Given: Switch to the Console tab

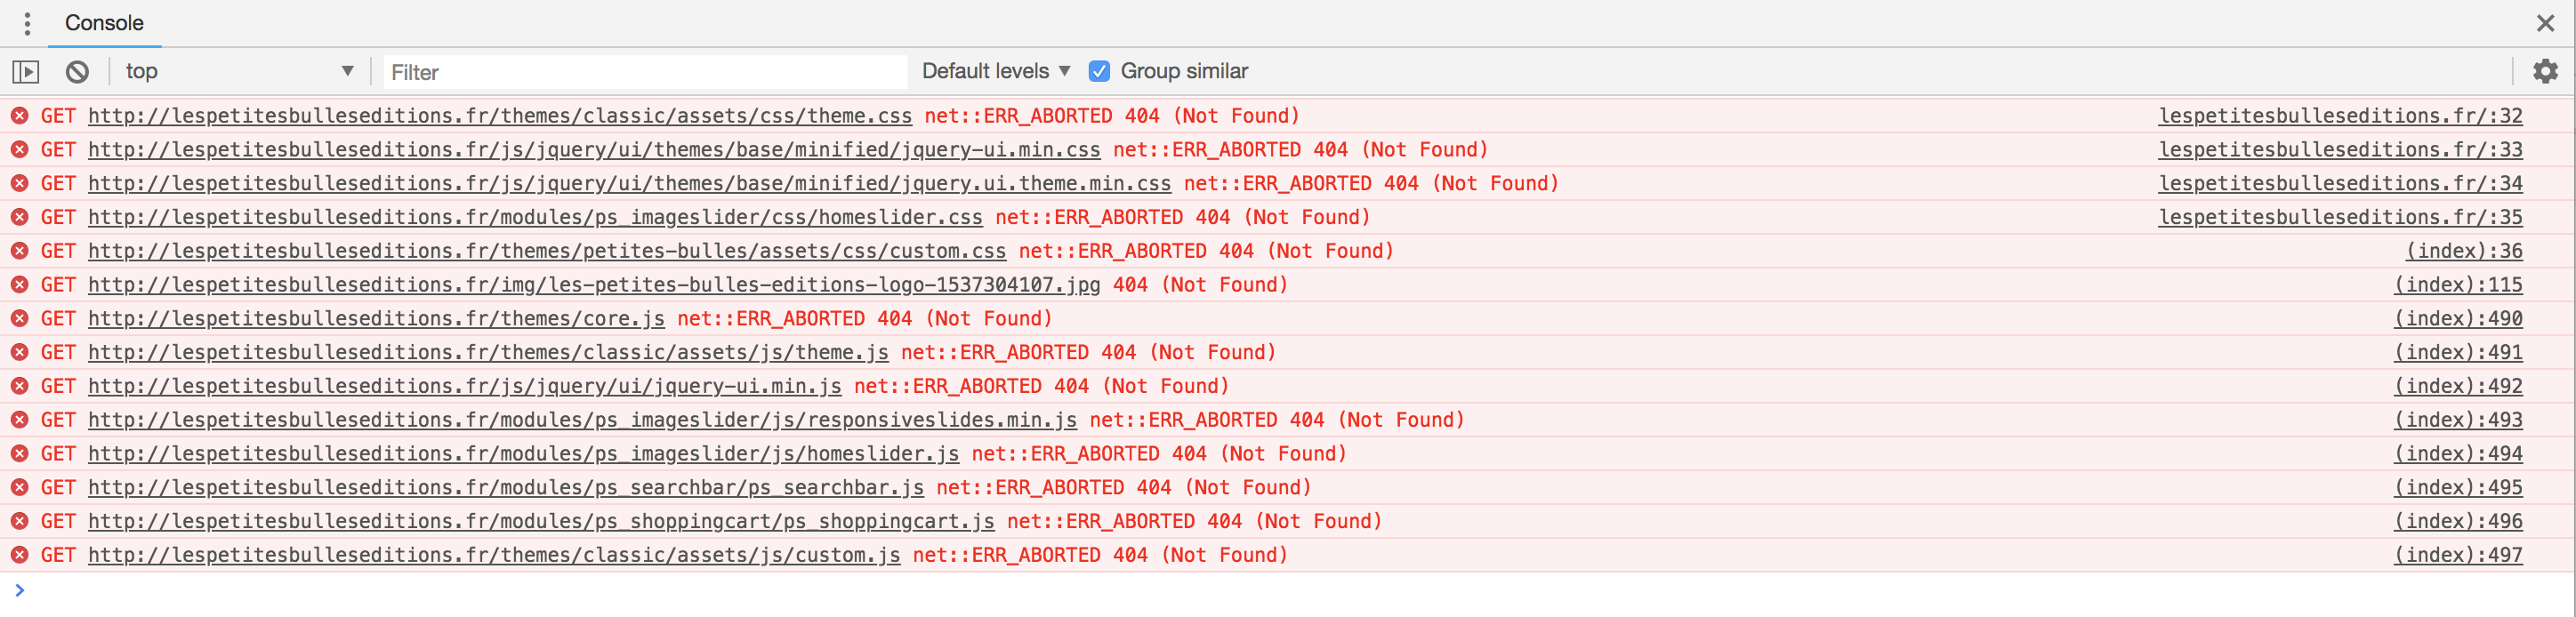Looking at the screenshot, I should 104,23.
